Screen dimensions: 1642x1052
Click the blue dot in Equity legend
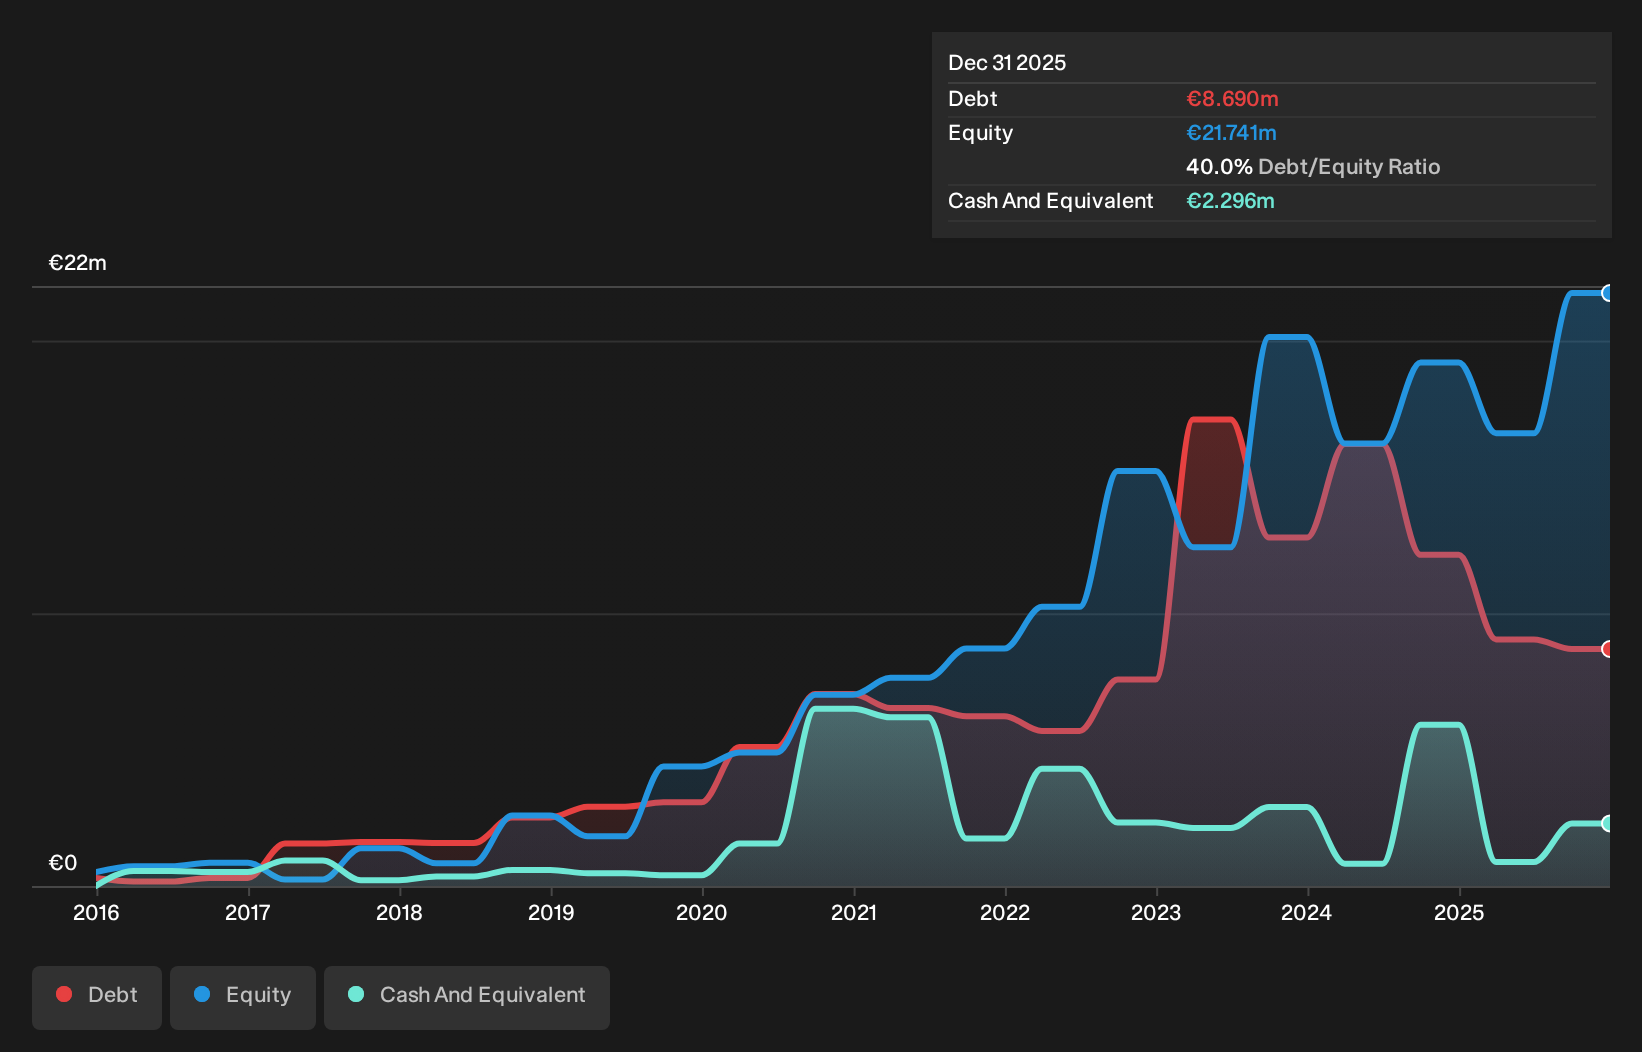click(202, 994)
